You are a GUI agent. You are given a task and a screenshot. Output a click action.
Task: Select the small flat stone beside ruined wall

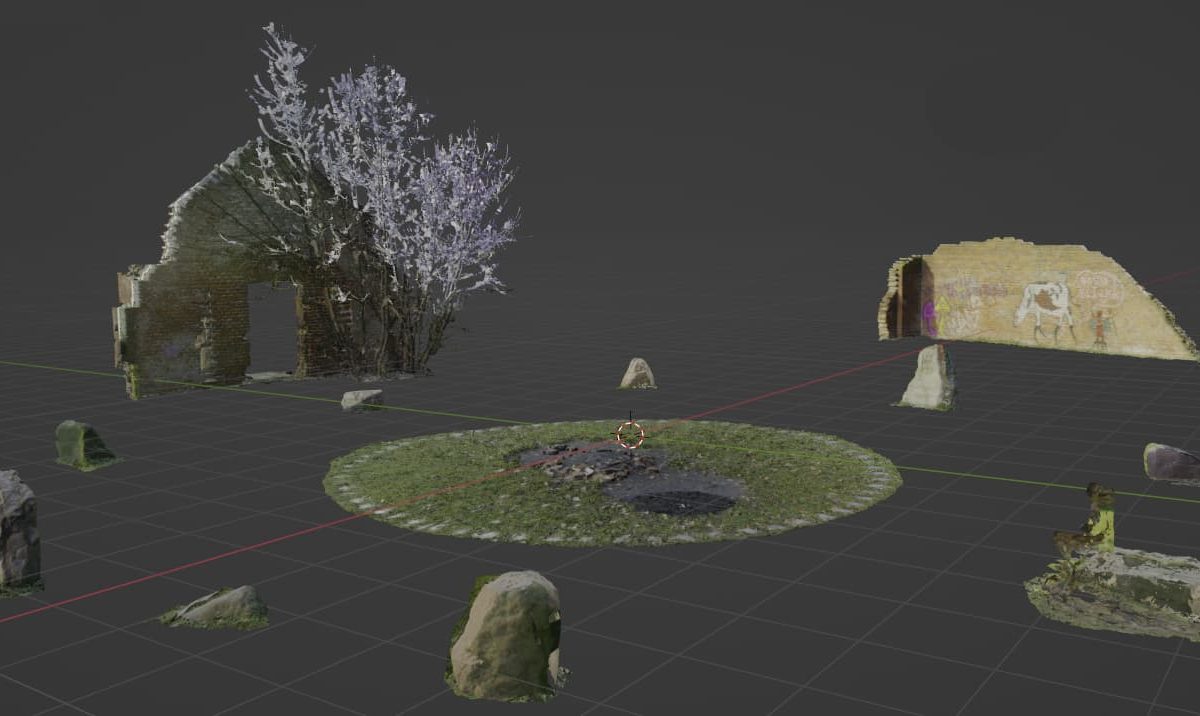coord(362,399)
